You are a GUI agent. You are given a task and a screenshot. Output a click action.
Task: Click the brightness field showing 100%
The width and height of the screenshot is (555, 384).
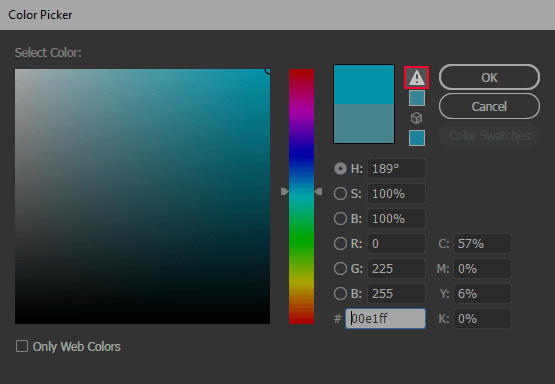(396, 218)
